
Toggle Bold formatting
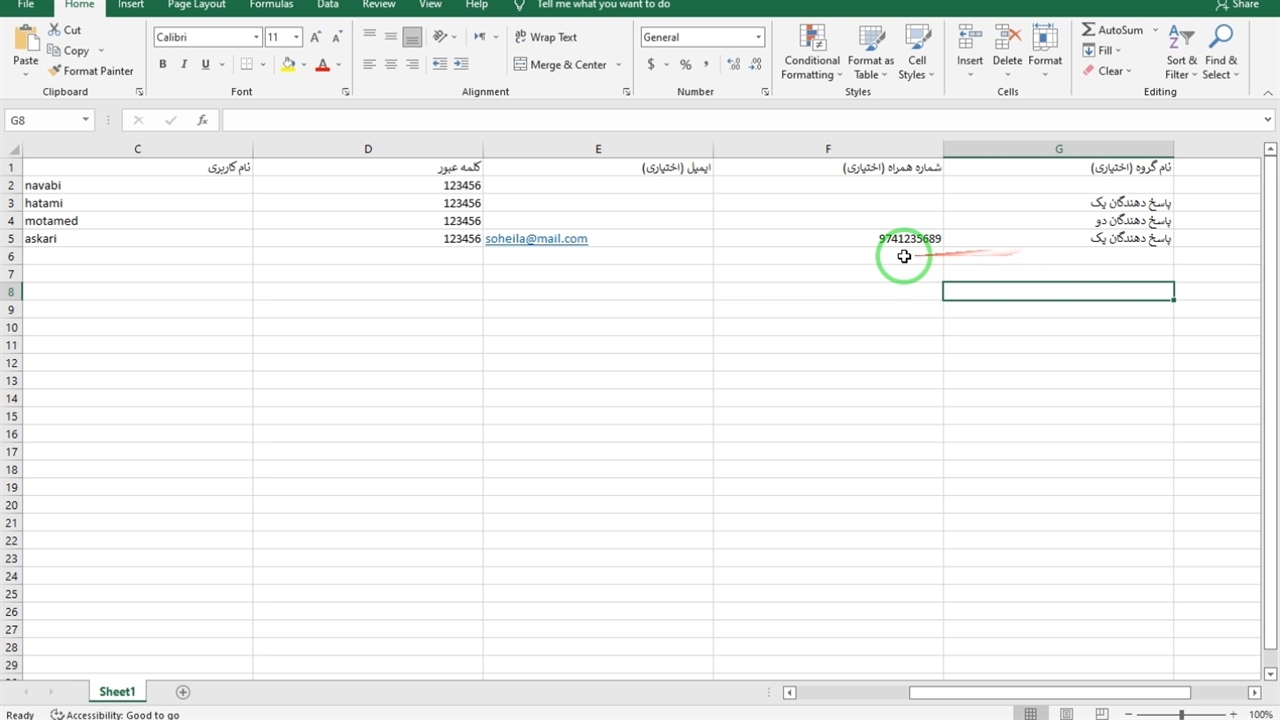tap(163, 64)
